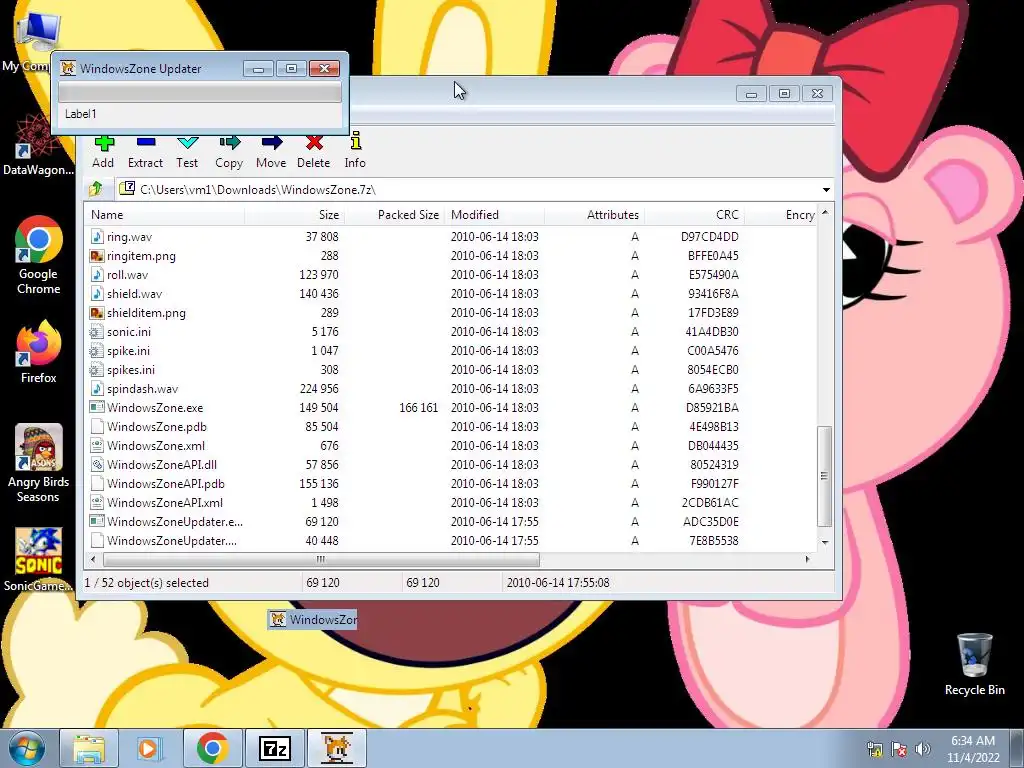Select WindowsZoneAPI.dll file name
This screenshot has height=768, width=1024.
(x=162, y=465)
